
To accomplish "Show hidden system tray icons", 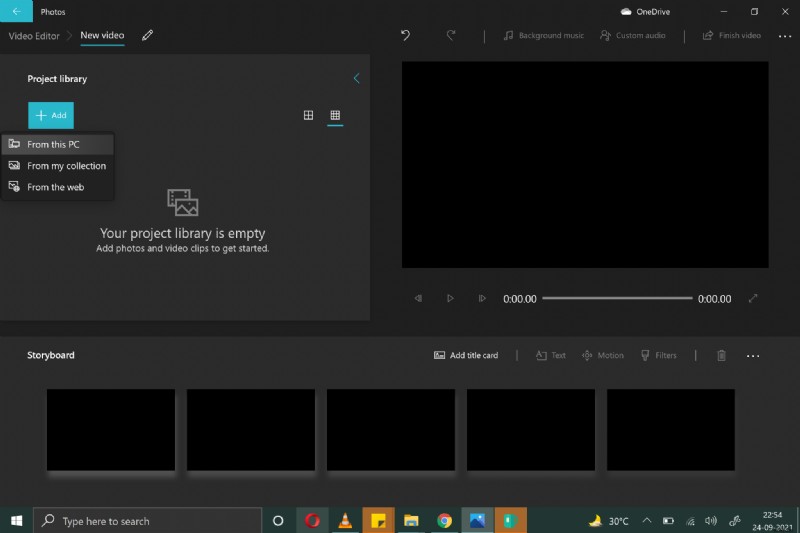I will pos(646,521).
